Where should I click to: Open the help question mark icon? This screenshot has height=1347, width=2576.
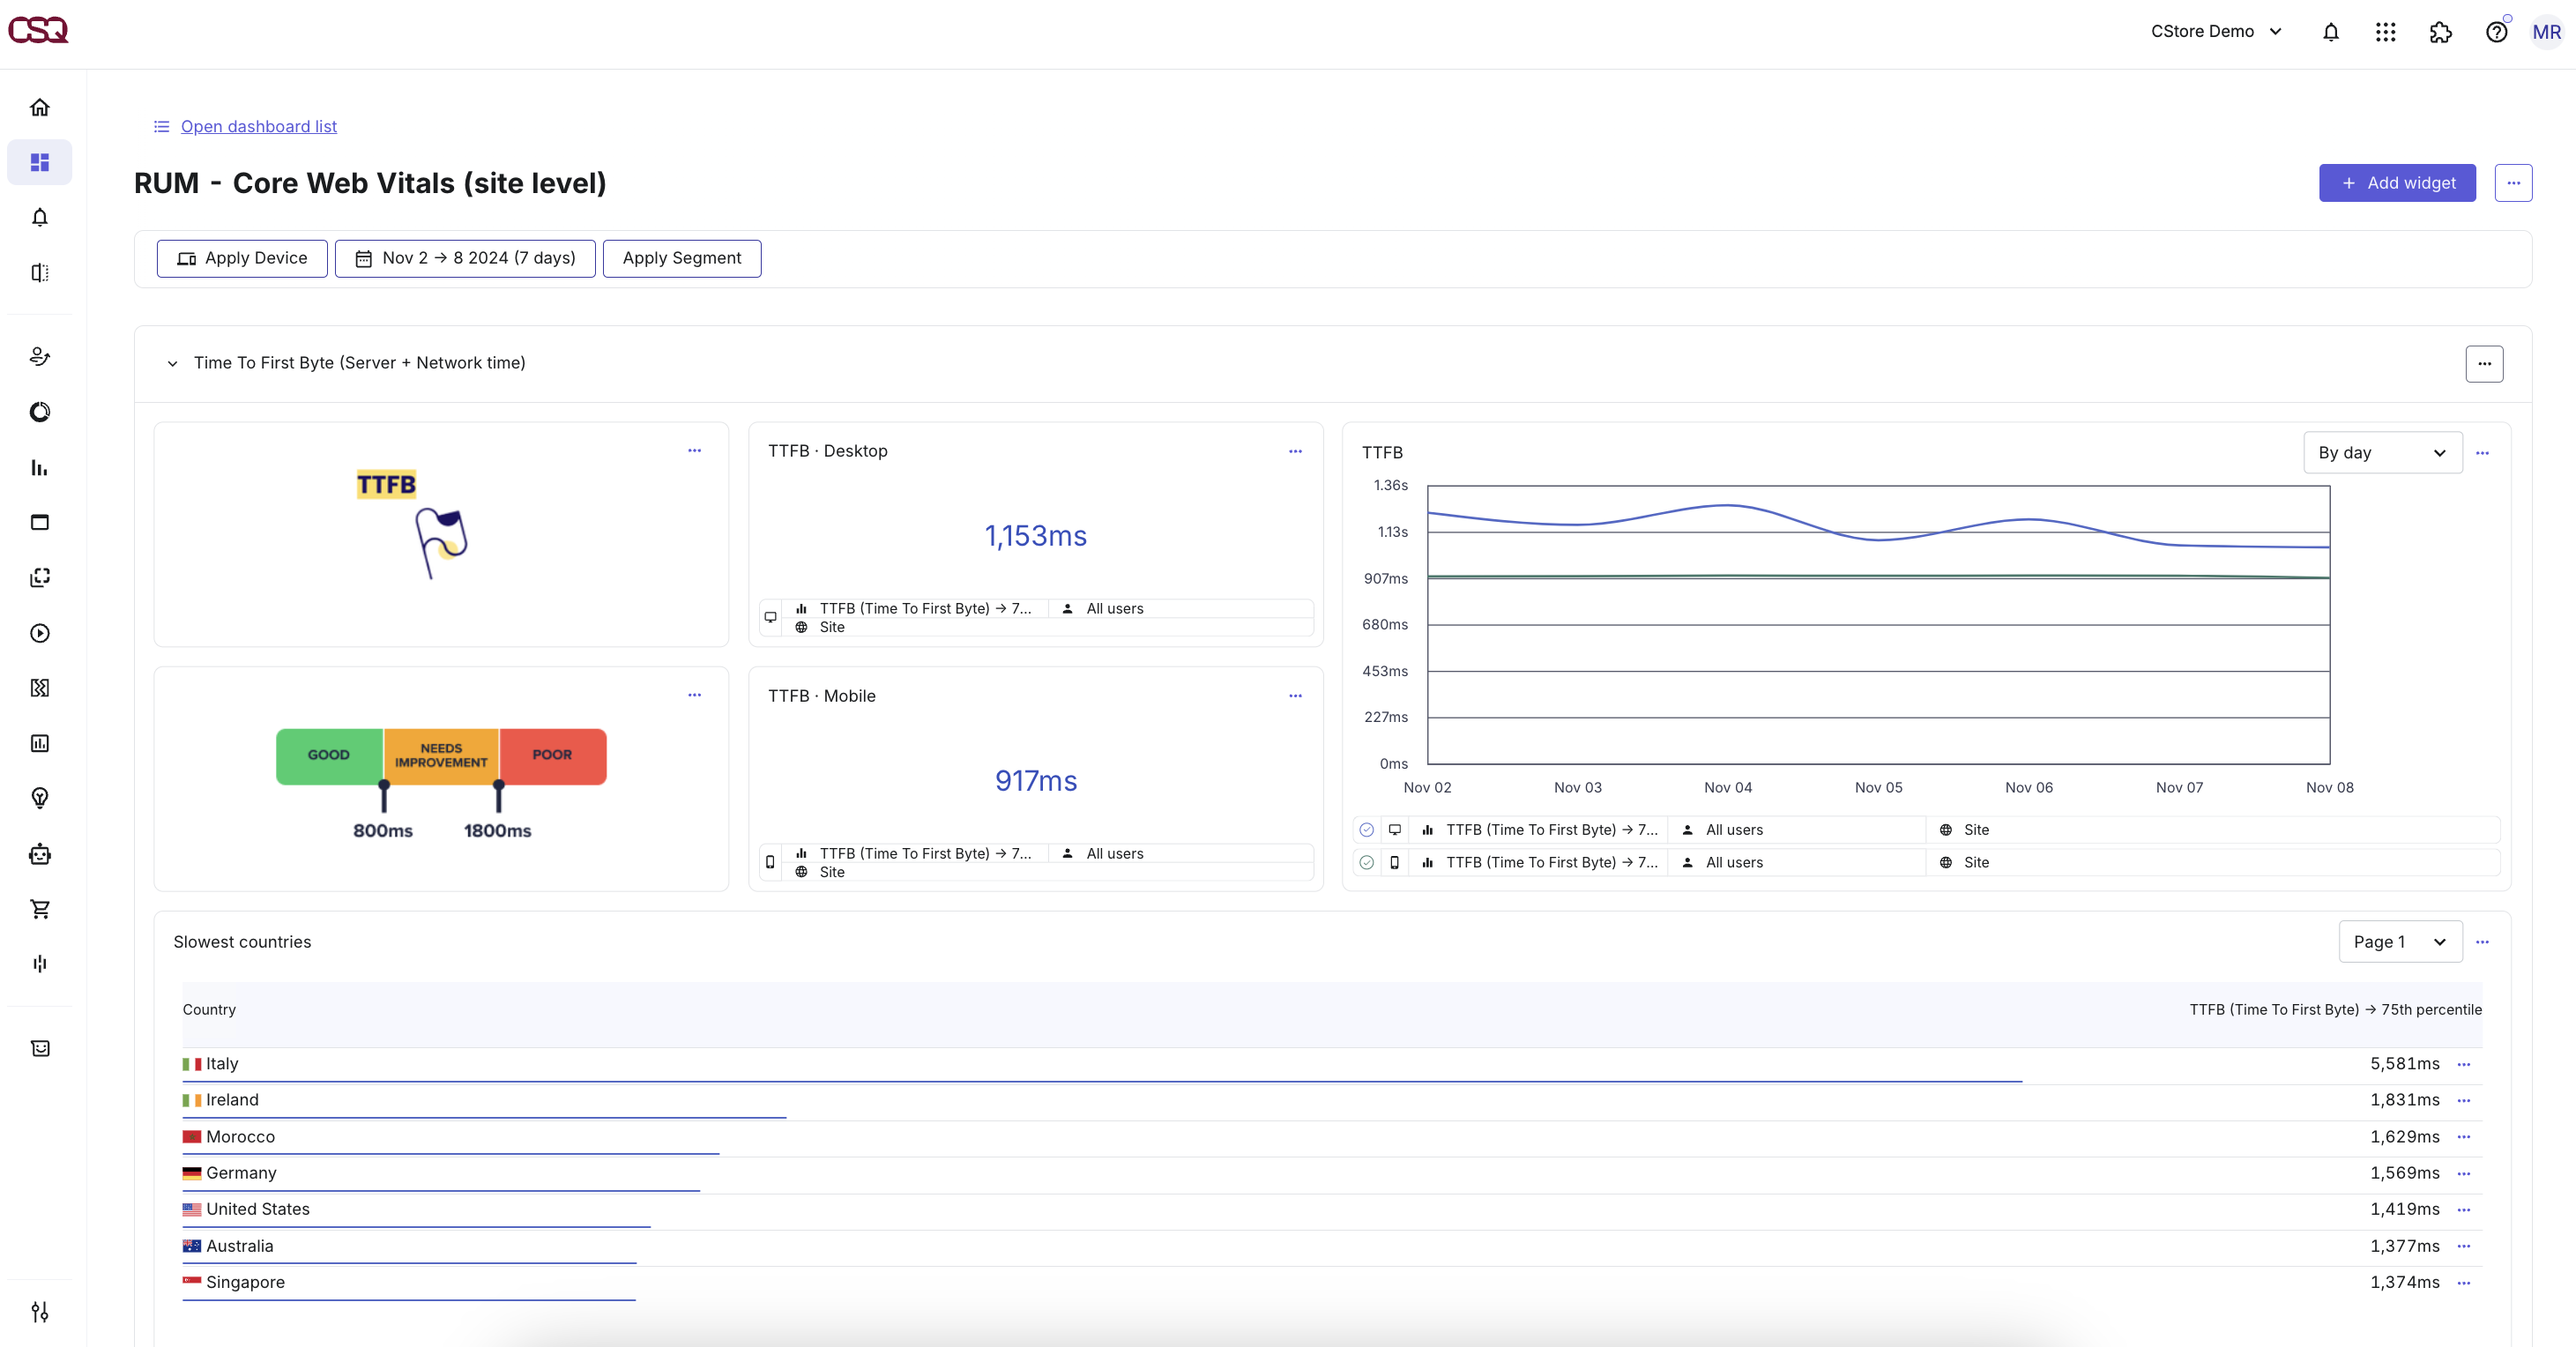[2496, 32]
